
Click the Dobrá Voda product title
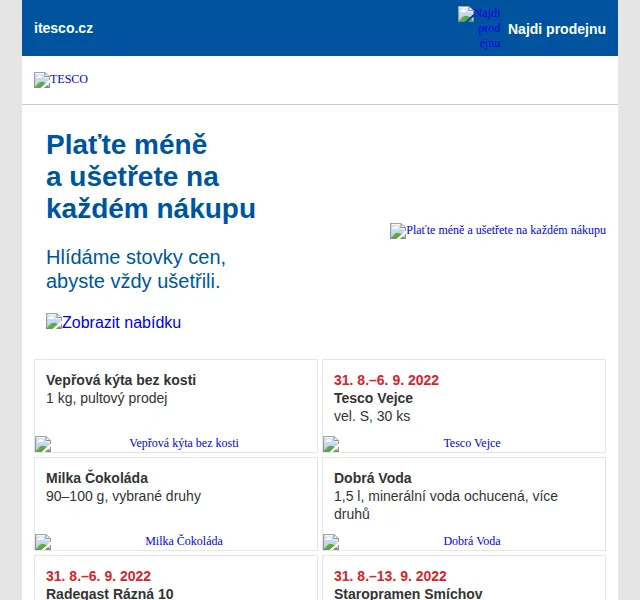373,478
